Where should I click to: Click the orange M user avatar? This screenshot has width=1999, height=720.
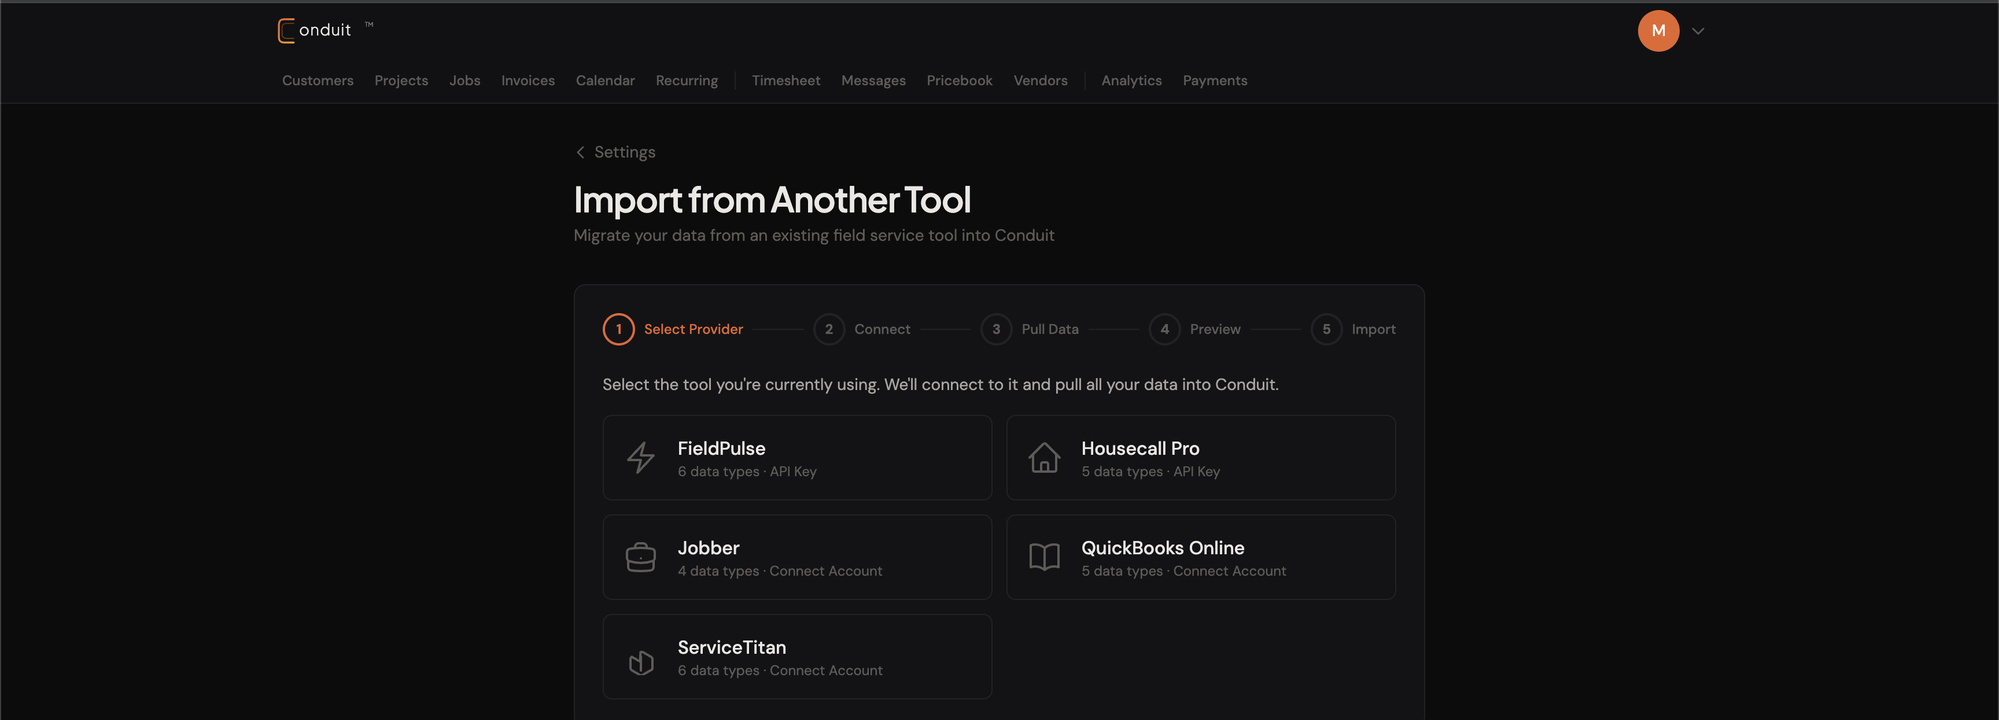[x=1658, y=31]
